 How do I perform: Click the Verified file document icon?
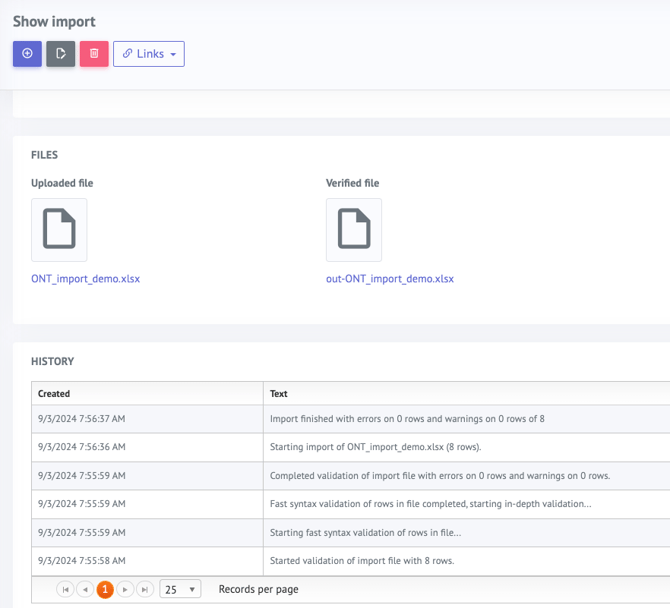click(354, 230)
